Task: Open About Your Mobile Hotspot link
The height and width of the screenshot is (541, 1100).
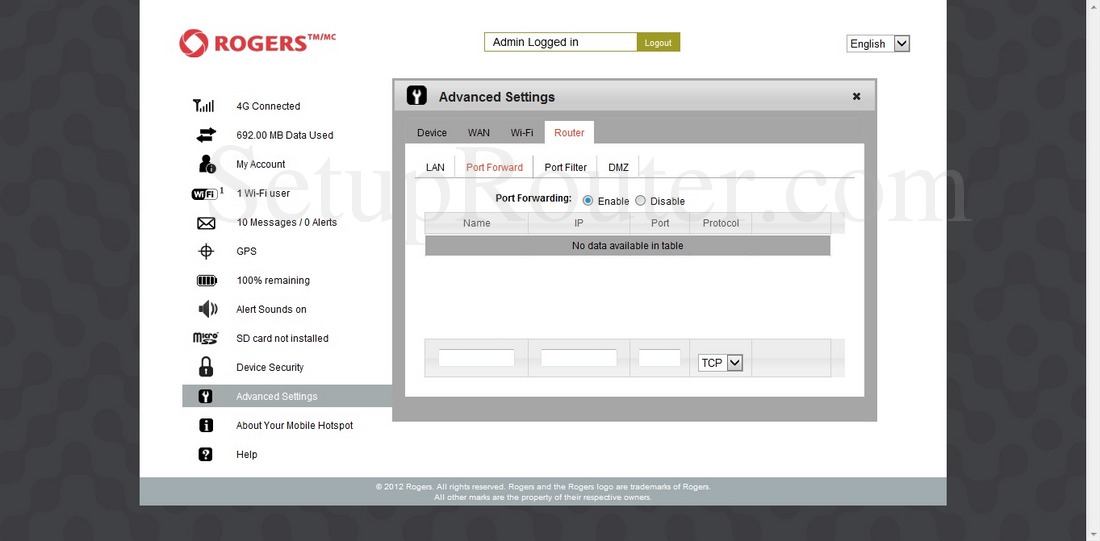Action: (x=295, y=425)
